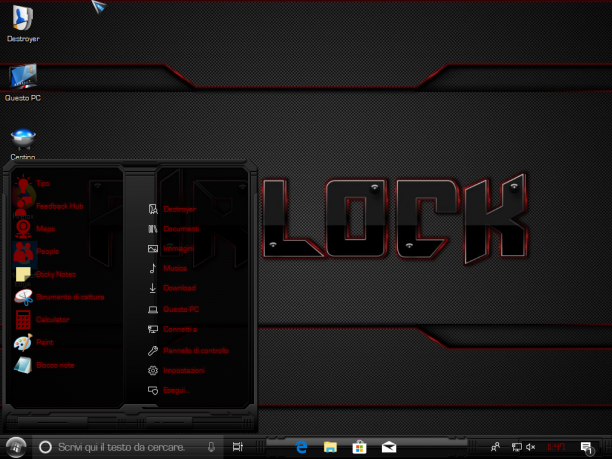Click the Cortana search text field
The height and width of the screenshot is (459, 612).
pos(127,447)
